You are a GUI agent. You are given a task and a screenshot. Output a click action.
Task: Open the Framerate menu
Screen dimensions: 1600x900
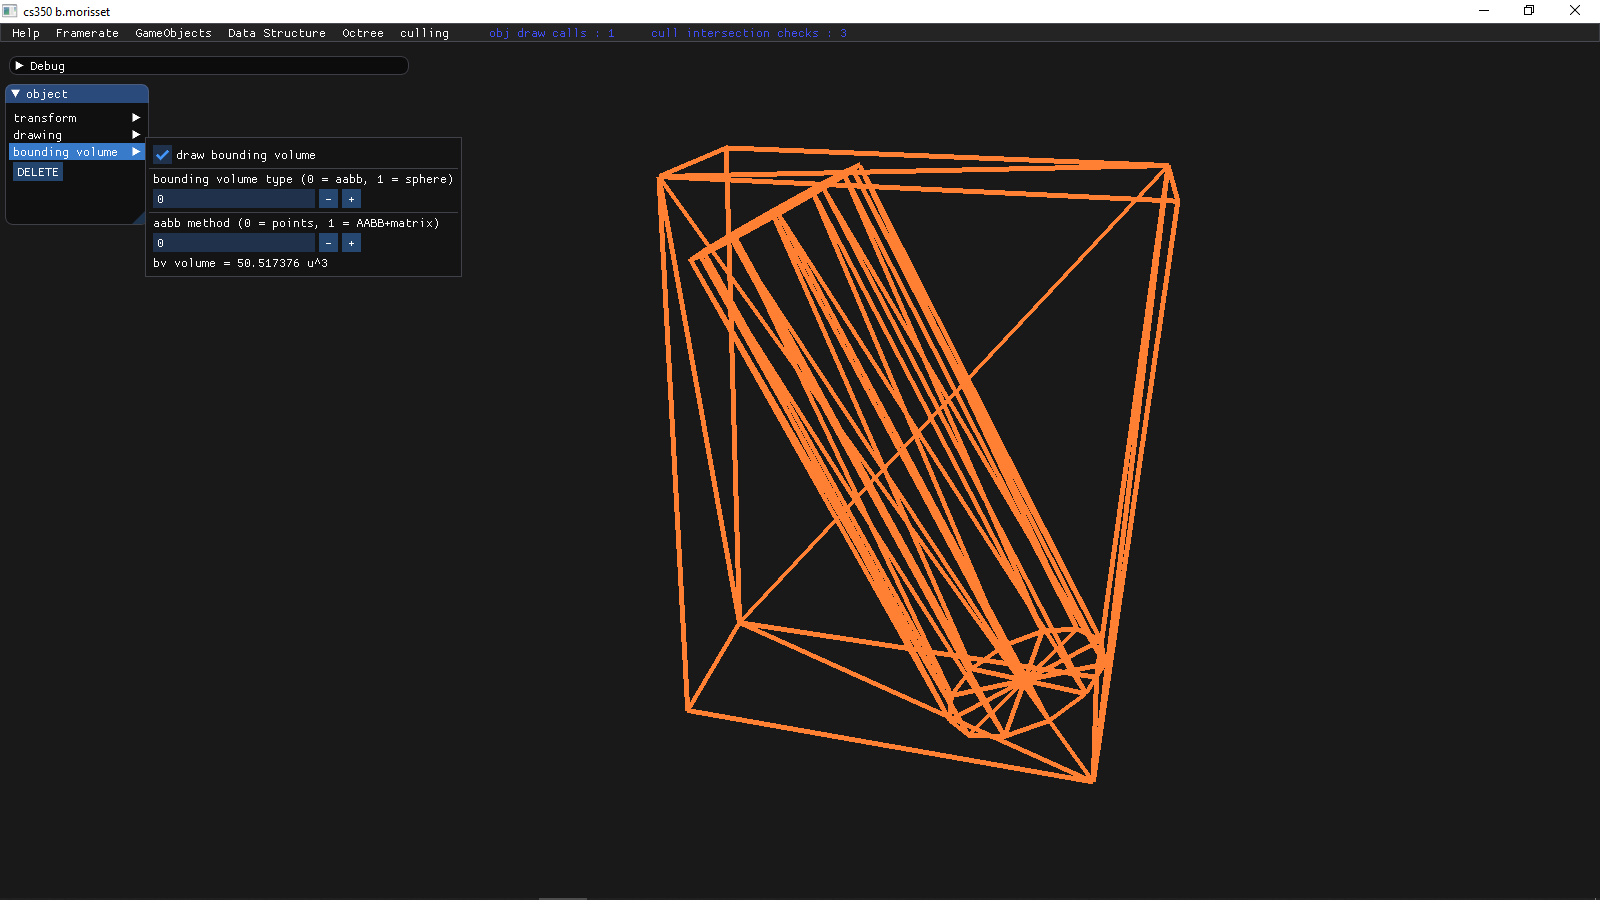pos(87,33)
